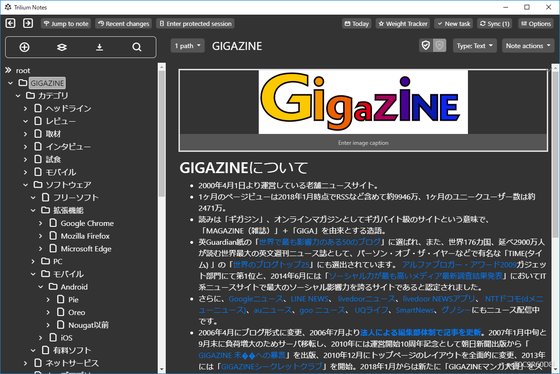560x374 pixels.
Task: Click the GIGAZINEについて heading
Action: (244, 168)
